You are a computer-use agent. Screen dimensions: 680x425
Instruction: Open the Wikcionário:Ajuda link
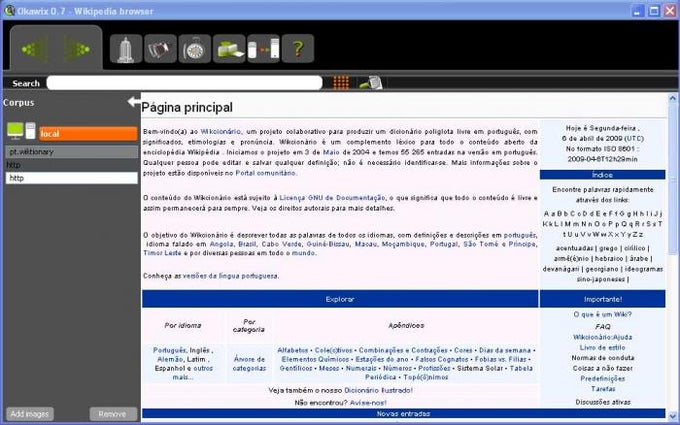pos(602,337)
